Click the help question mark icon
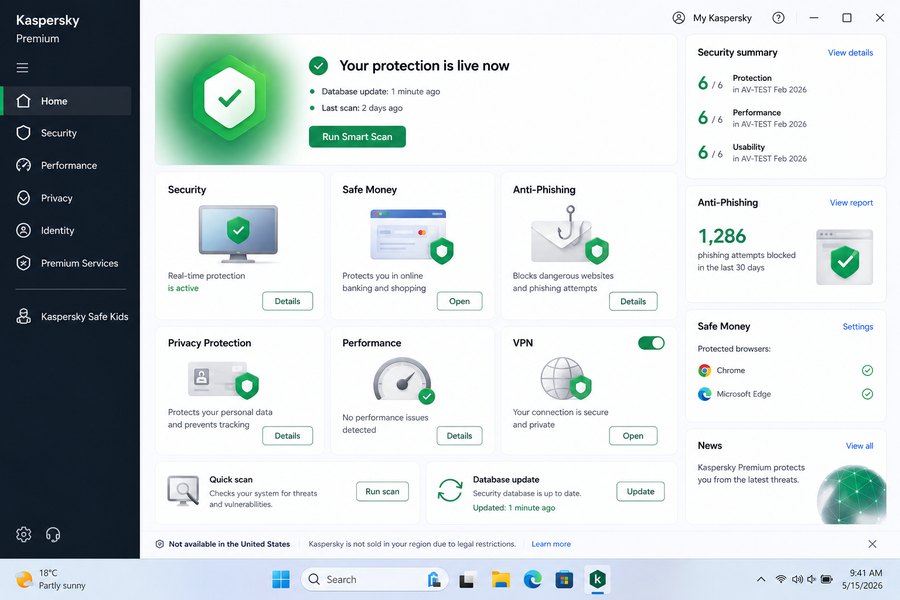Image resolution: width=900 pixels, height=600 pixels. [x=778, y=18]
